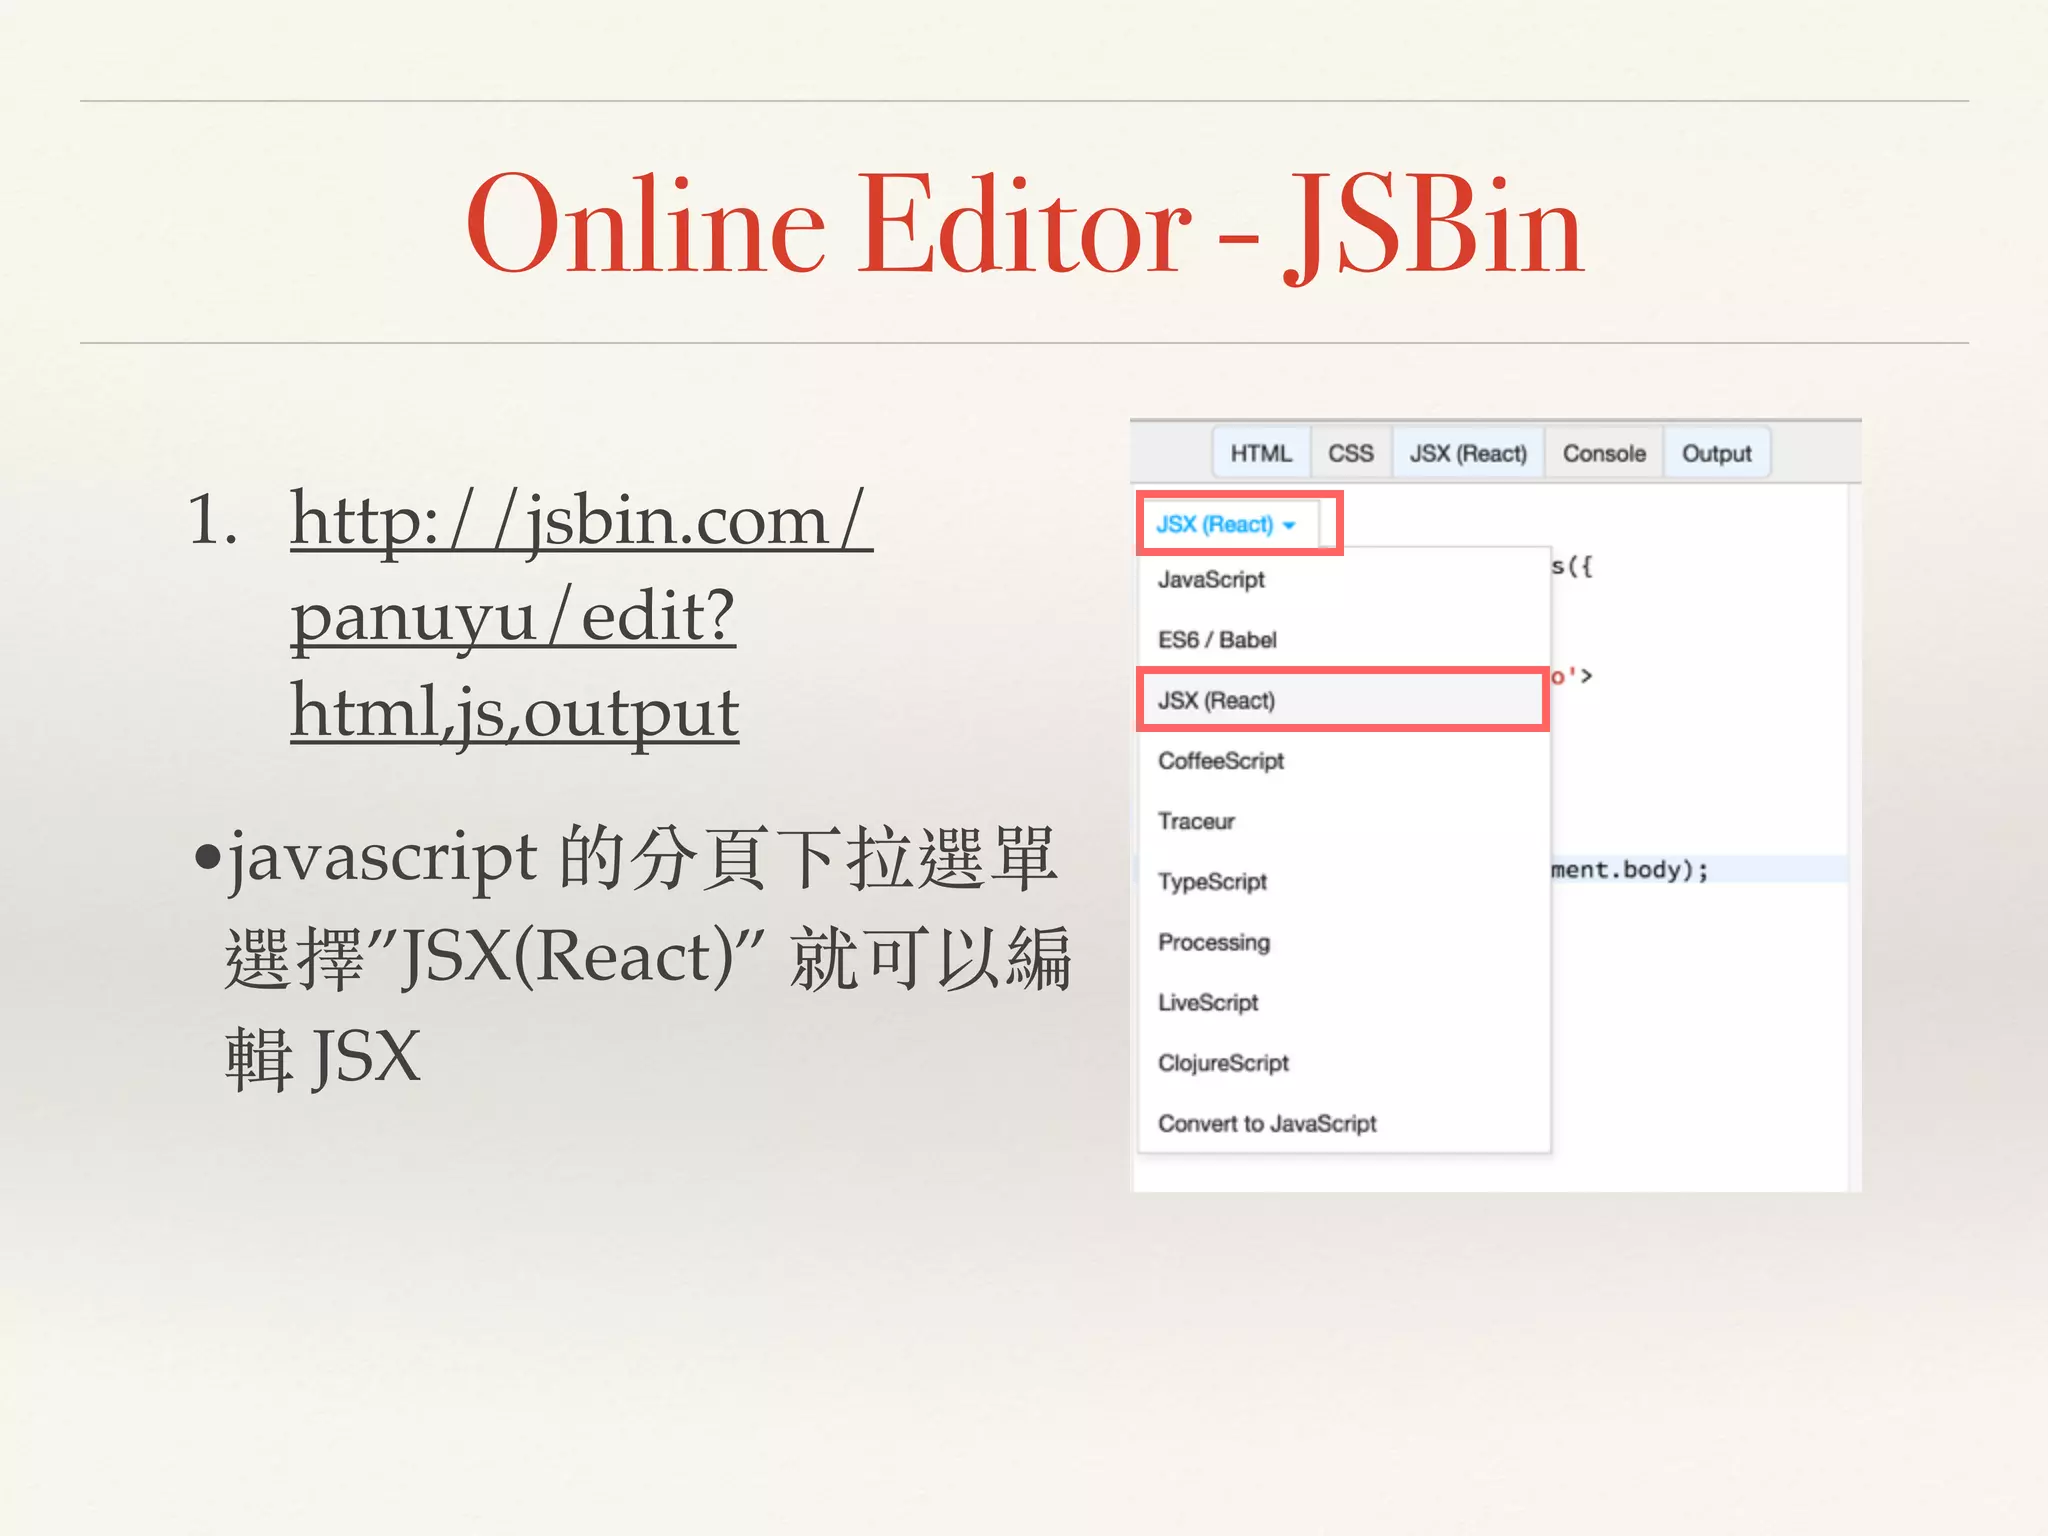Pick Traceur from the language list

1344,821
